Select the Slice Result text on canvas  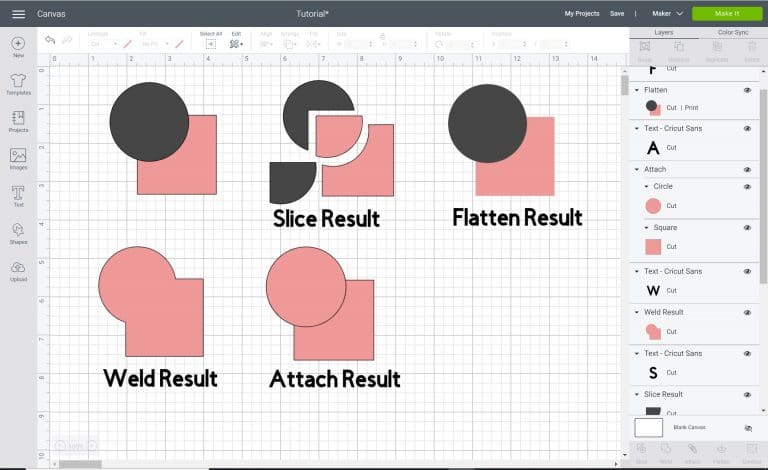326,219
